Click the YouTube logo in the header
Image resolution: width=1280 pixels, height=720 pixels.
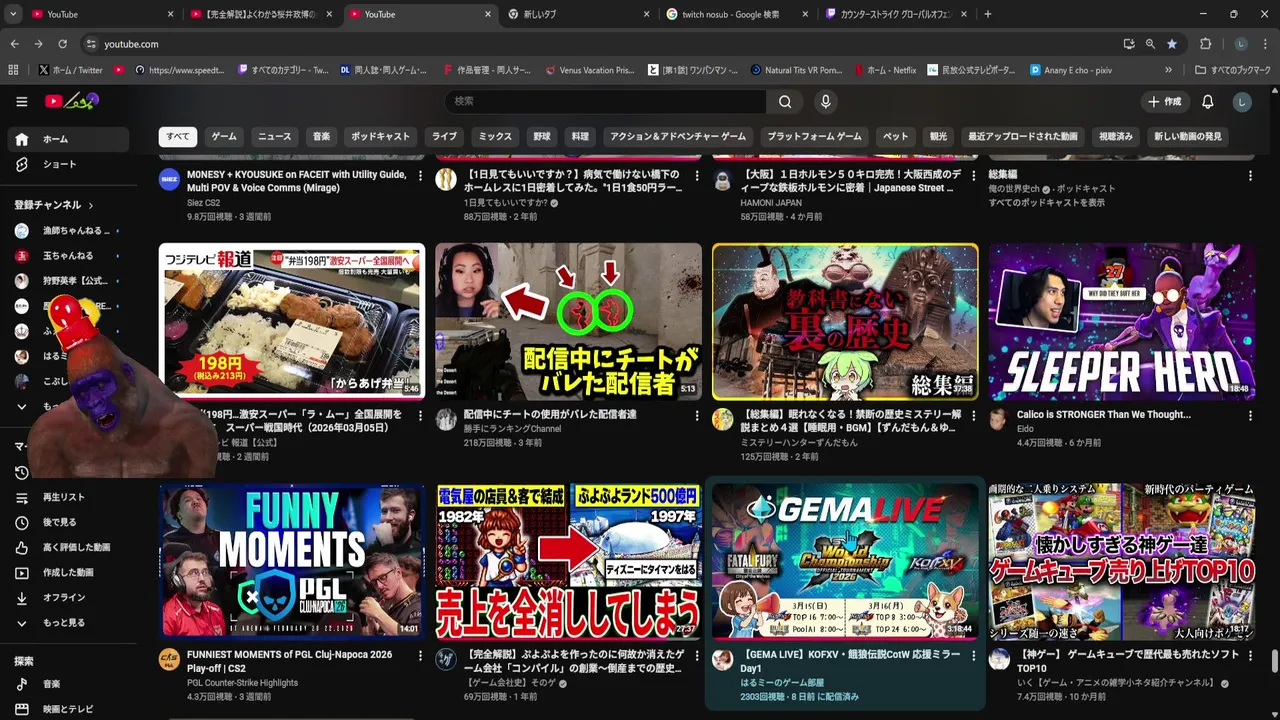(71, 101)
